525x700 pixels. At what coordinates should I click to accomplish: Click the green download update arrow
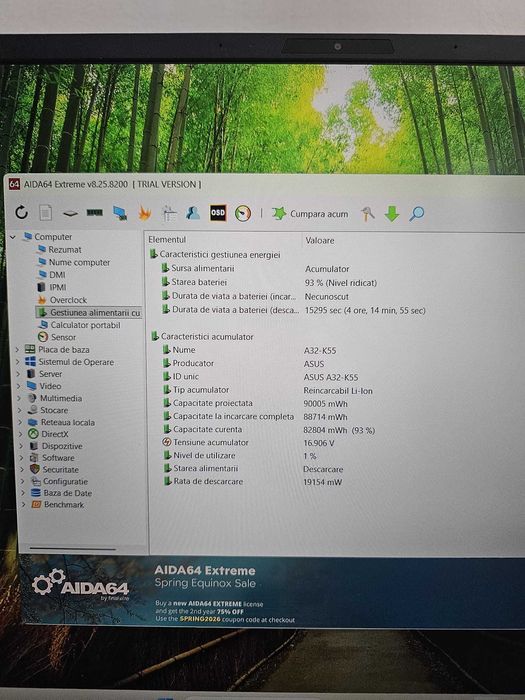point(392,214)
